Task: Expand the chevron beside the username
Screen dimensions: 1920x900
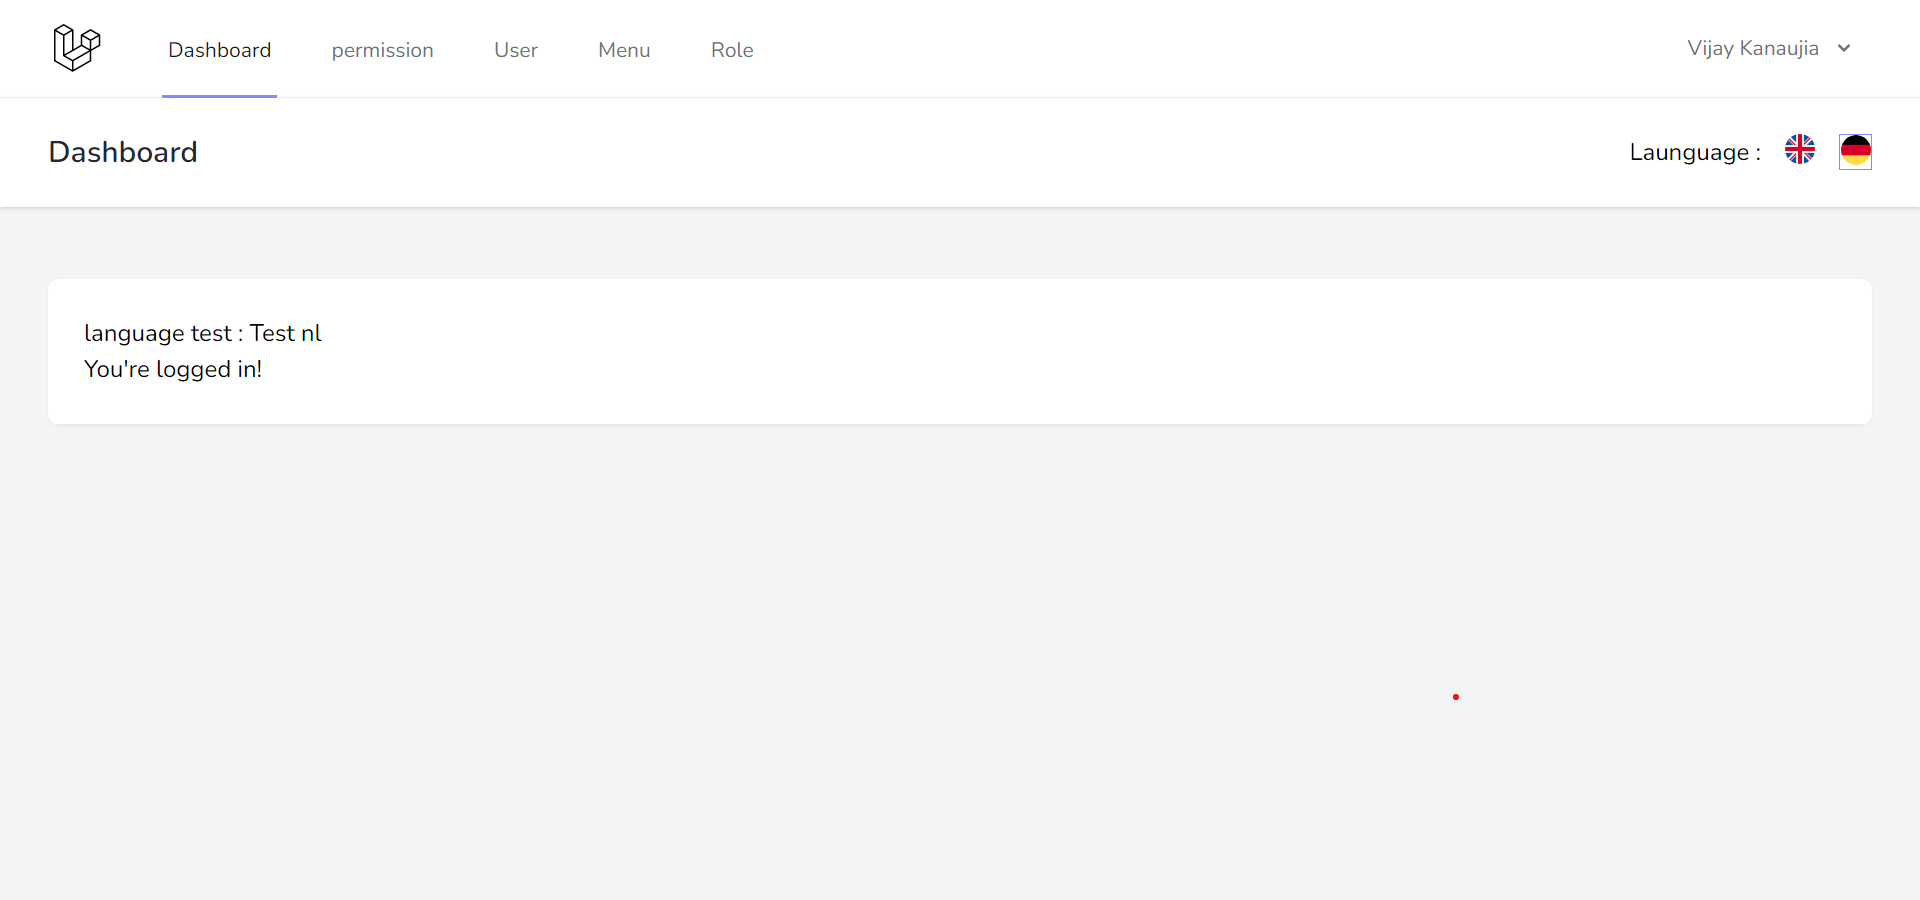Action: (1844, 48)
